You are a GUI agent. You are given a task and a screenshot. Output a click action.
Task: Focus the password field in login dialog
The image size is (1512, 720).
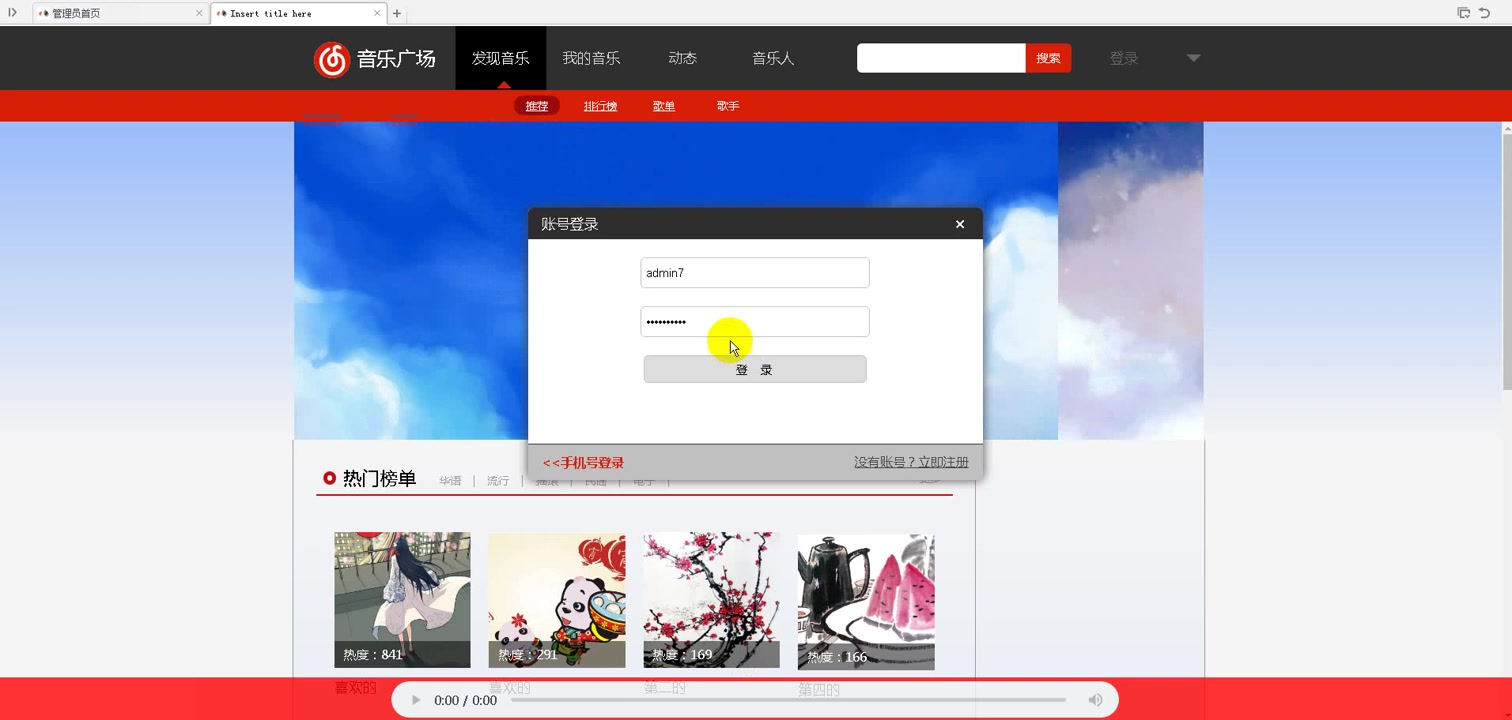[755, 322]
